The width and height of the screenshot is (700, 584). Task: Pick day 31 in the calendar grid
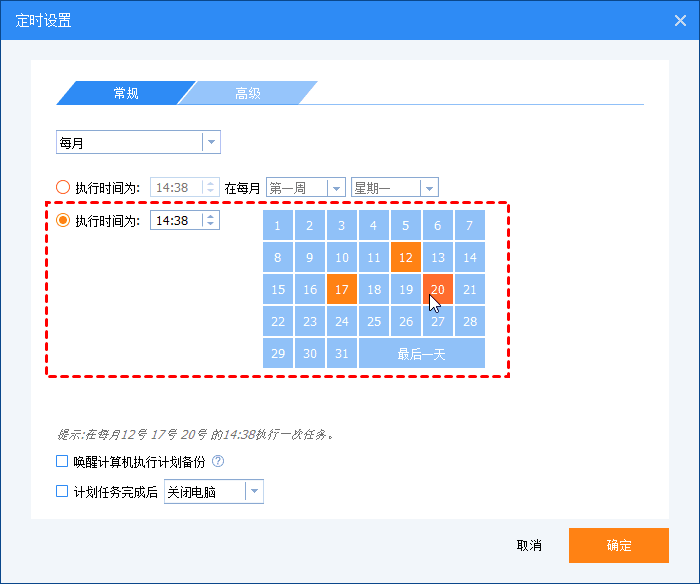(x=342, y=353)
